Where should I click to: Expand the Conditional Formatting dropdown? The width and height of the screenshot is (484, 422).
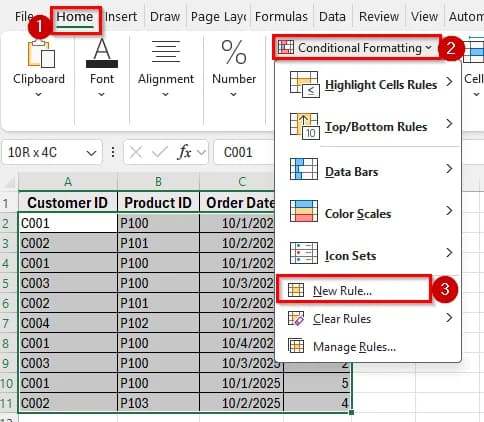[x=428, y=48]
